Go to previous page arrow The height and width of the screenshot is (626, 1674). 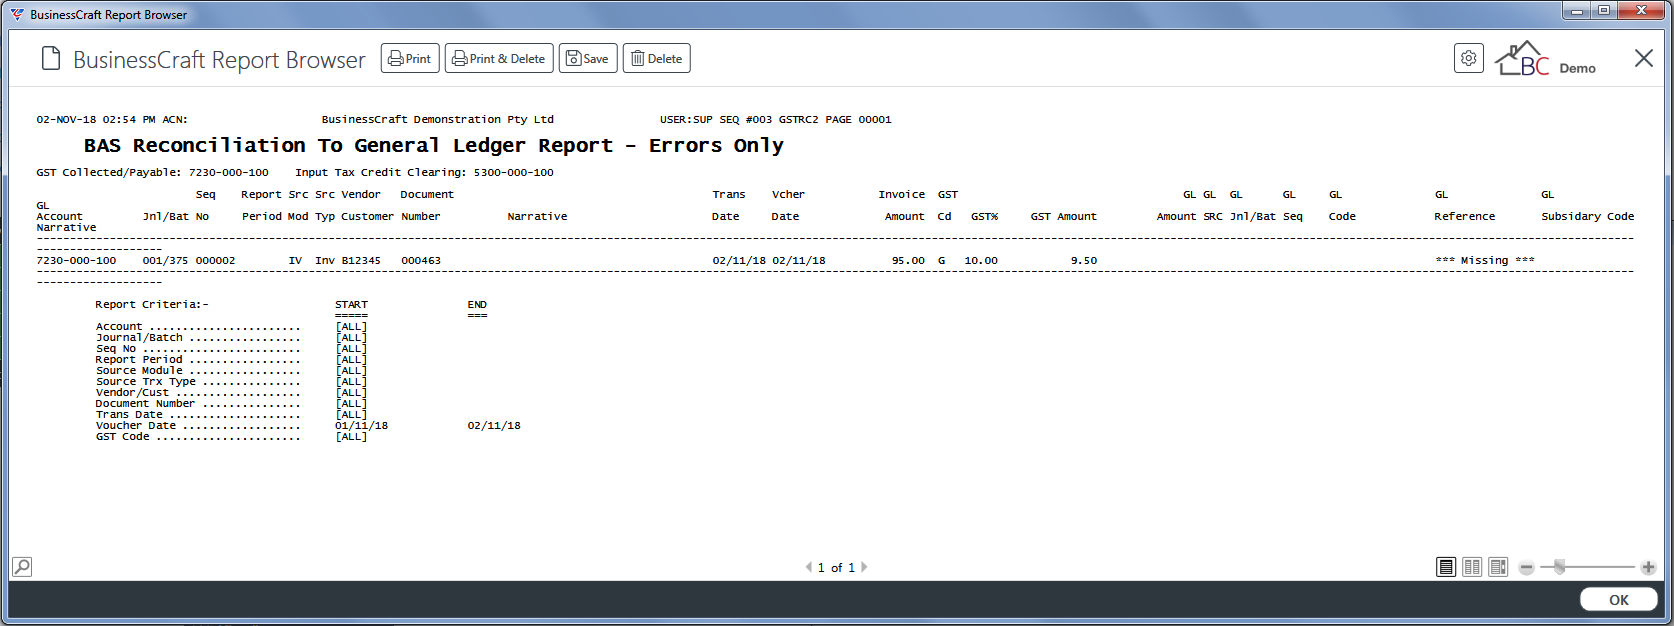tap(808, 567)
